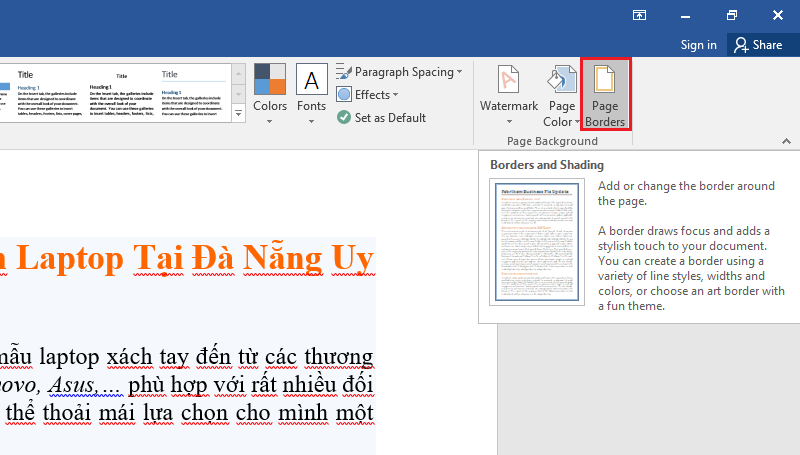800x455 pixels.
Task: Click the word 'laptop' in the paragraph
Action: 70,357
